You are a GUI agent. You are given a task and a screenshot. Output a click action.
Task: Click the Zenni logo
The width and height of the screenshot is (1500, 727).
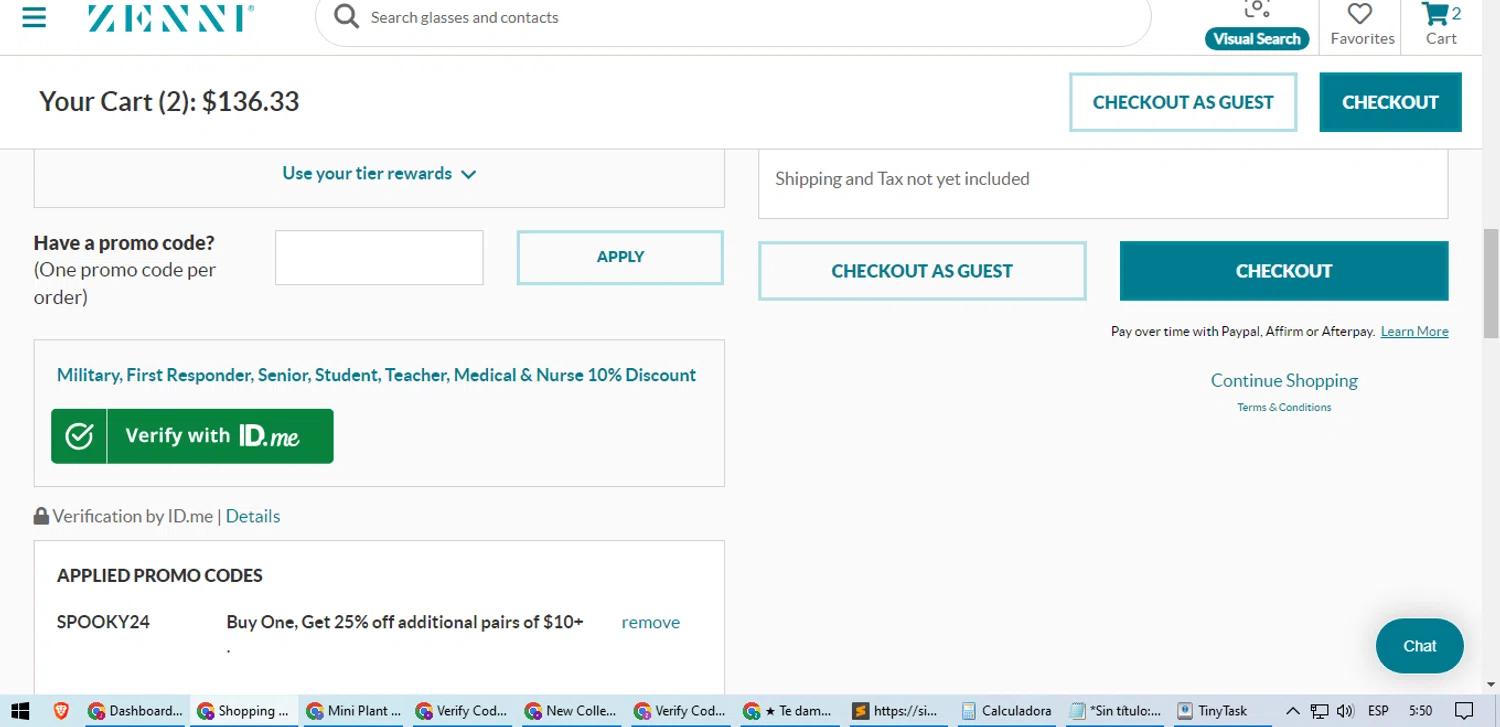[x=170, y=17]
